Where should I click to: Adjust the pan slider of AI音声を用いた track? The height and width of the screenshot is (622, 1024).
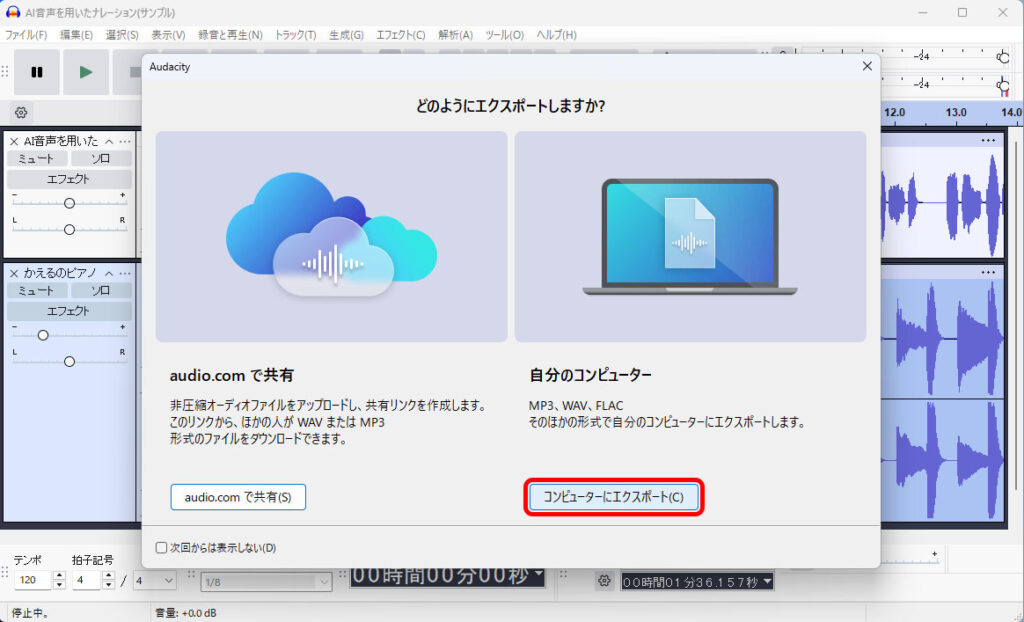(69, 229)
